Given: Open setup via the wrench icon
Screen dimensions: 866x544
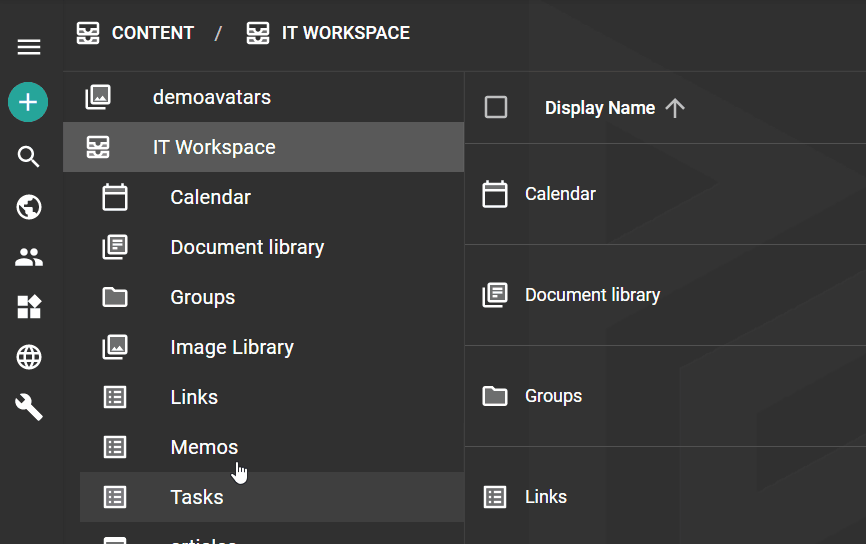Looking at the screenshot, I should point(29,407).
